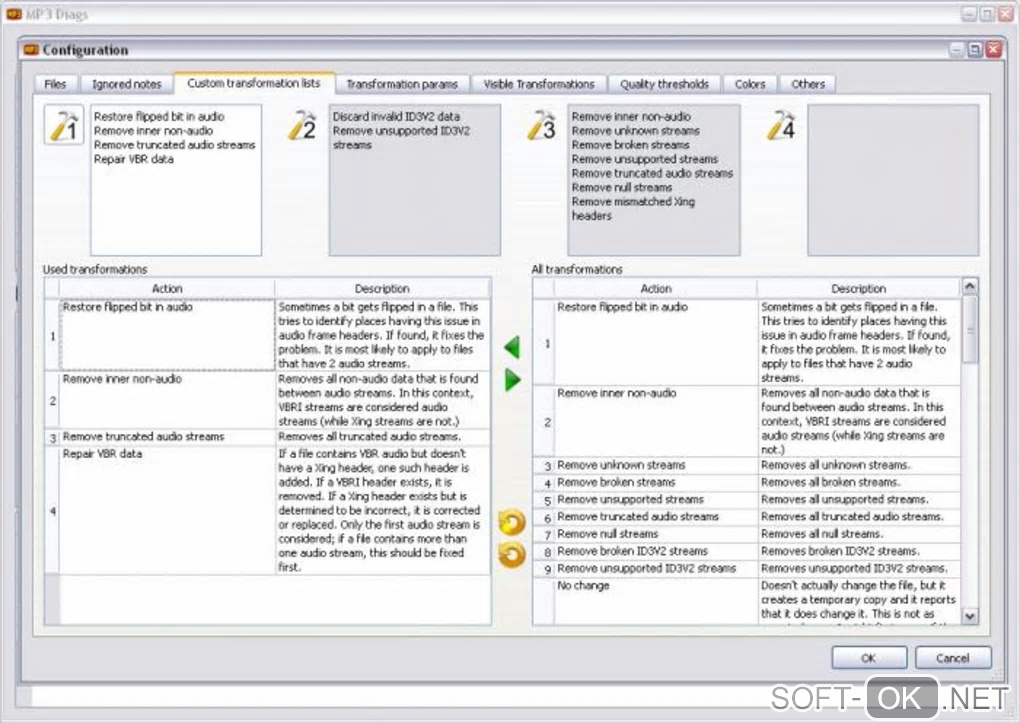Click row number 4 header in Used transformations

pos(53,511)
